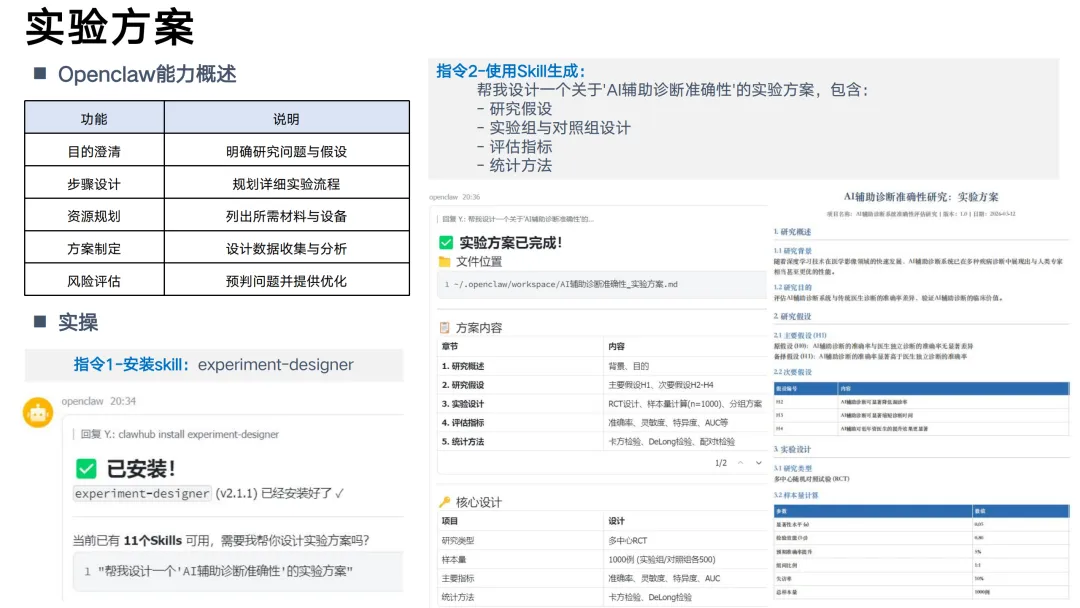Select the "说明" table header cell
The image size is (1080, 608).
[x=287, y=118]
